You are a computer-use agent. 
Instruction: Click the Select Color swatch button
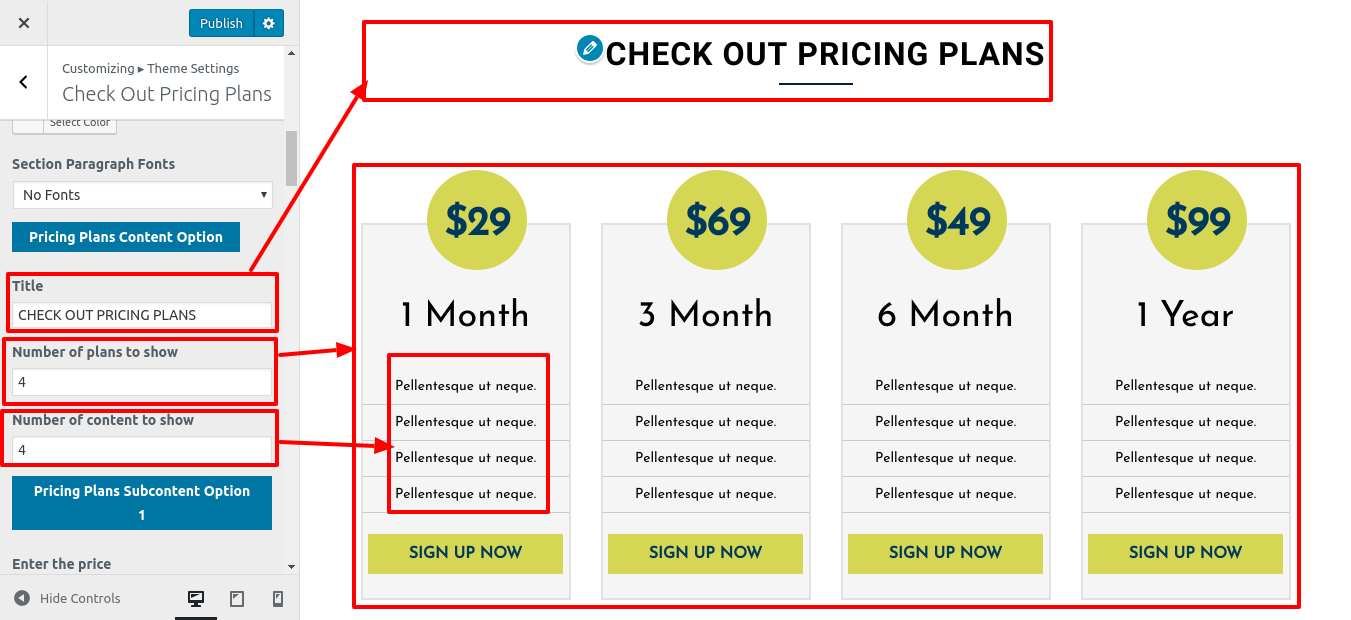[28, 123]
